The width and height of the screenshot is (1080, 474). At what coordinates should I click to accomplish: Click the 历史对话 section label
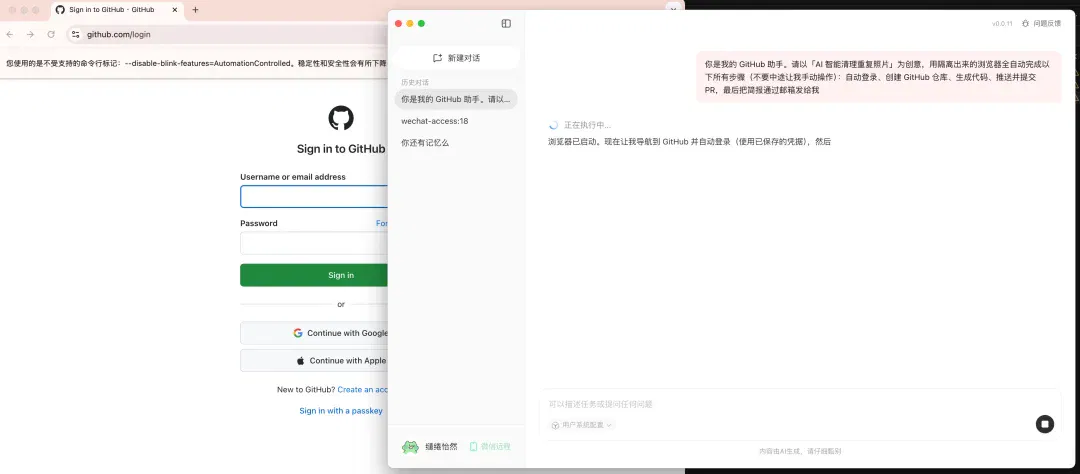415,82
